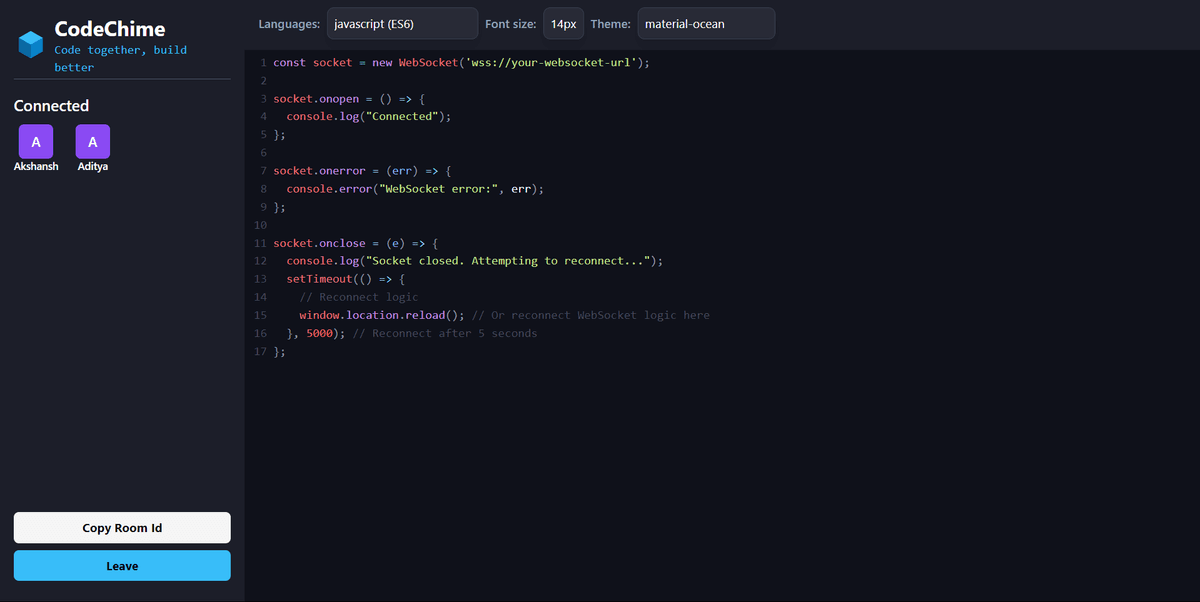The height and width of the screenshot is (602, 1200).
Task: Click the "Socket closed. Attempting to reconnect..." string
Action: pos(508,261)
